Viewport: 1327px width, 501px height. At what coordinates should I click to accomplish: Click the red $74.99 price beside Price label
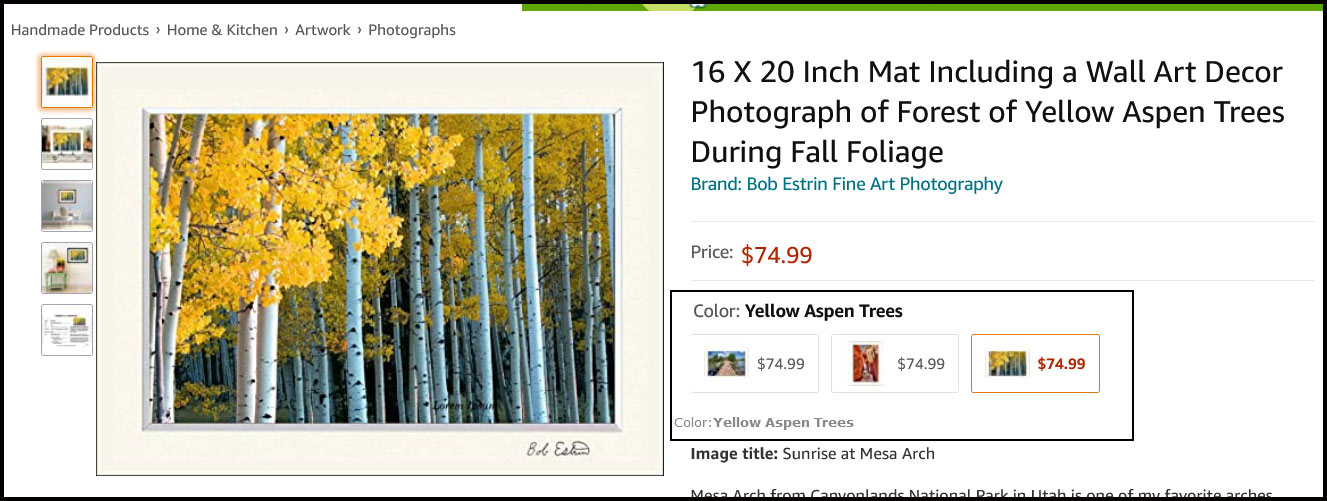tap(776, 255)
